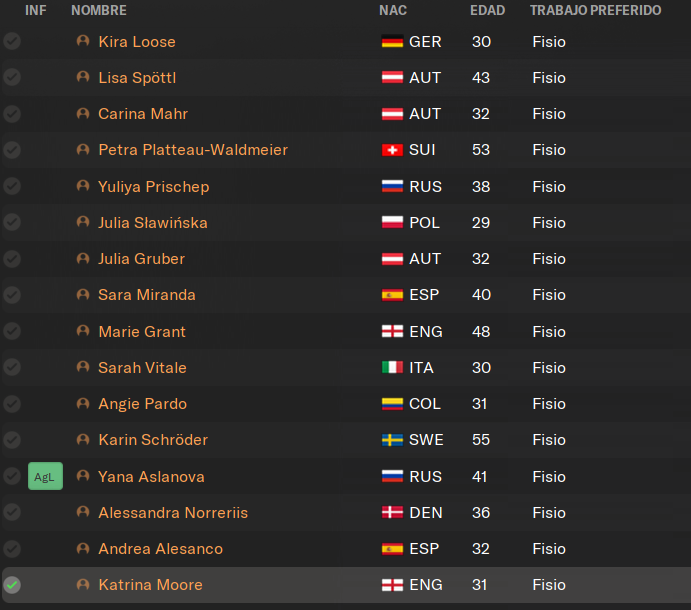
Task: Click the German flag in Kira Loose's row
Action: (392, 41)
